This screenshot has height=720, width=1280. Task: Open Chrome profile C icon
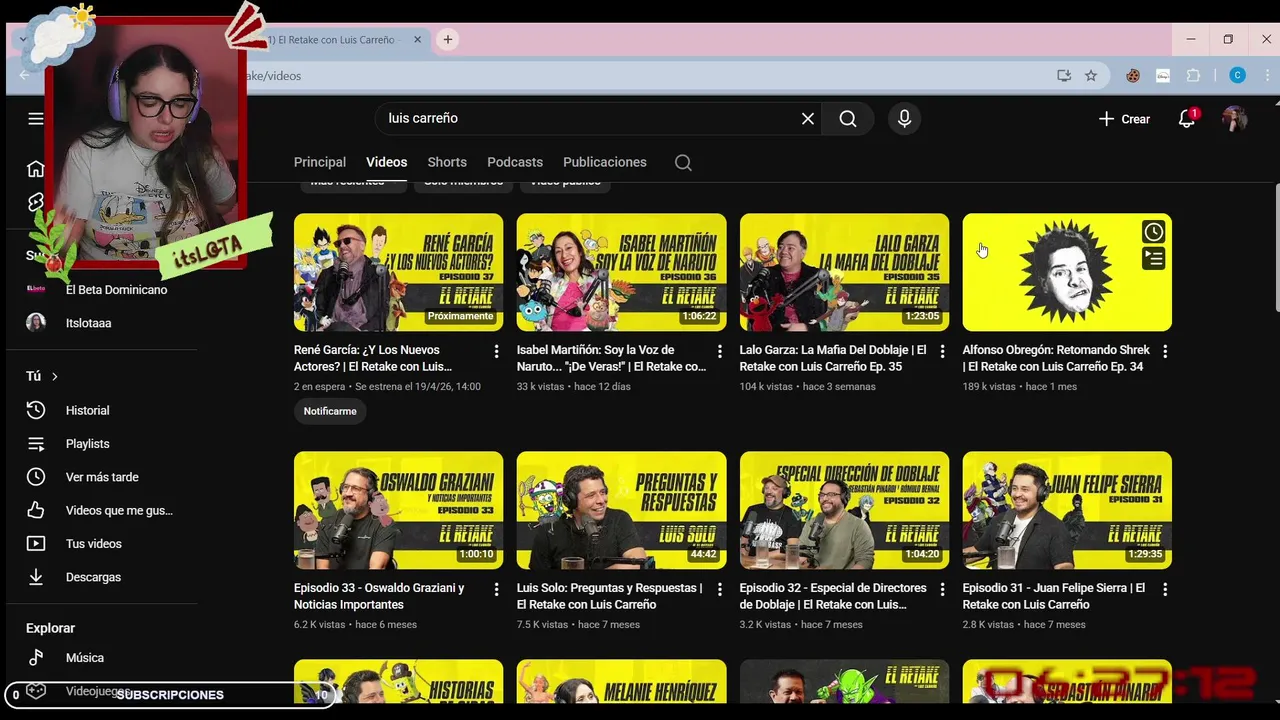point(1237,76)
